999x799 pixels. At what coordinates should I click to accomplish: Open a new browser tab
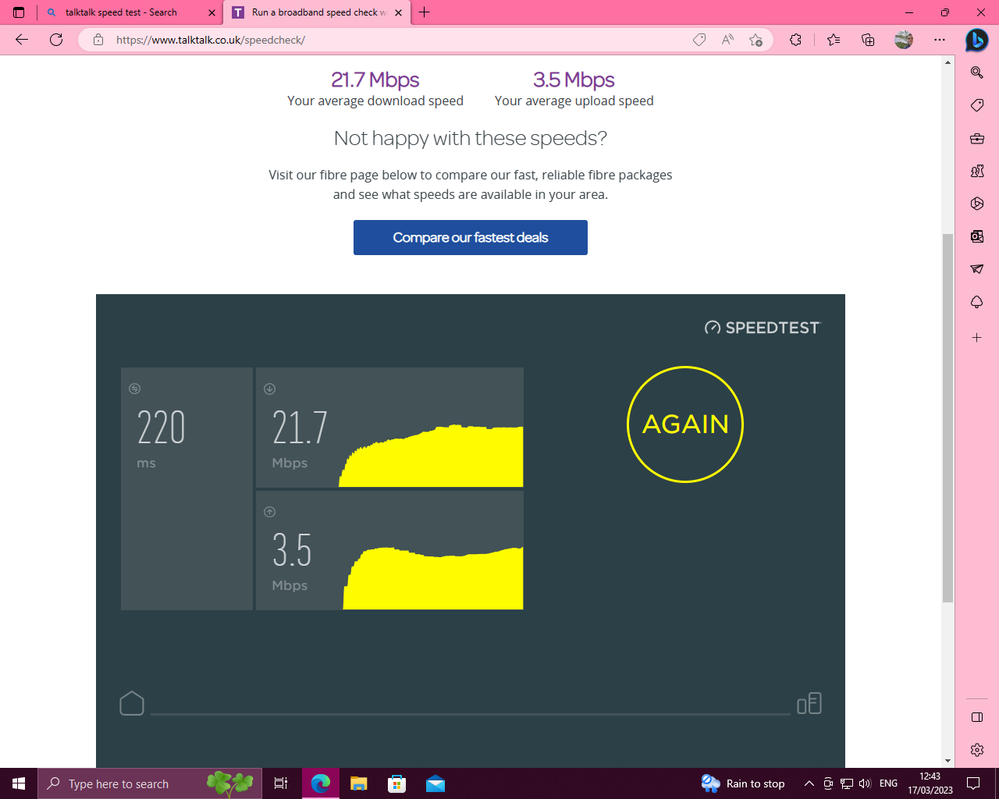(x=425, y=13)
